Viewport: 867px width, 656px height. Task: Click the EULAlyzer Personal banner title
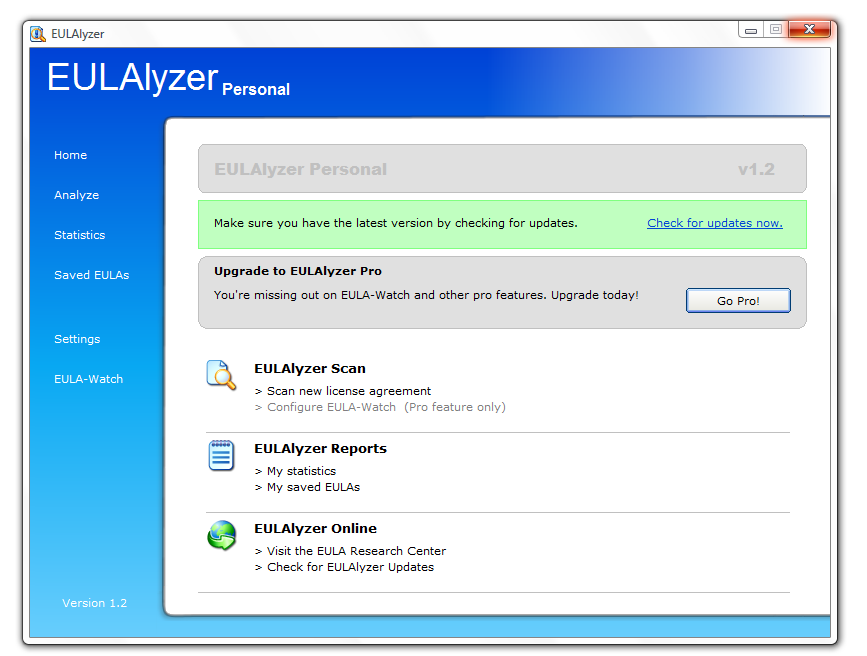(300, 169)
